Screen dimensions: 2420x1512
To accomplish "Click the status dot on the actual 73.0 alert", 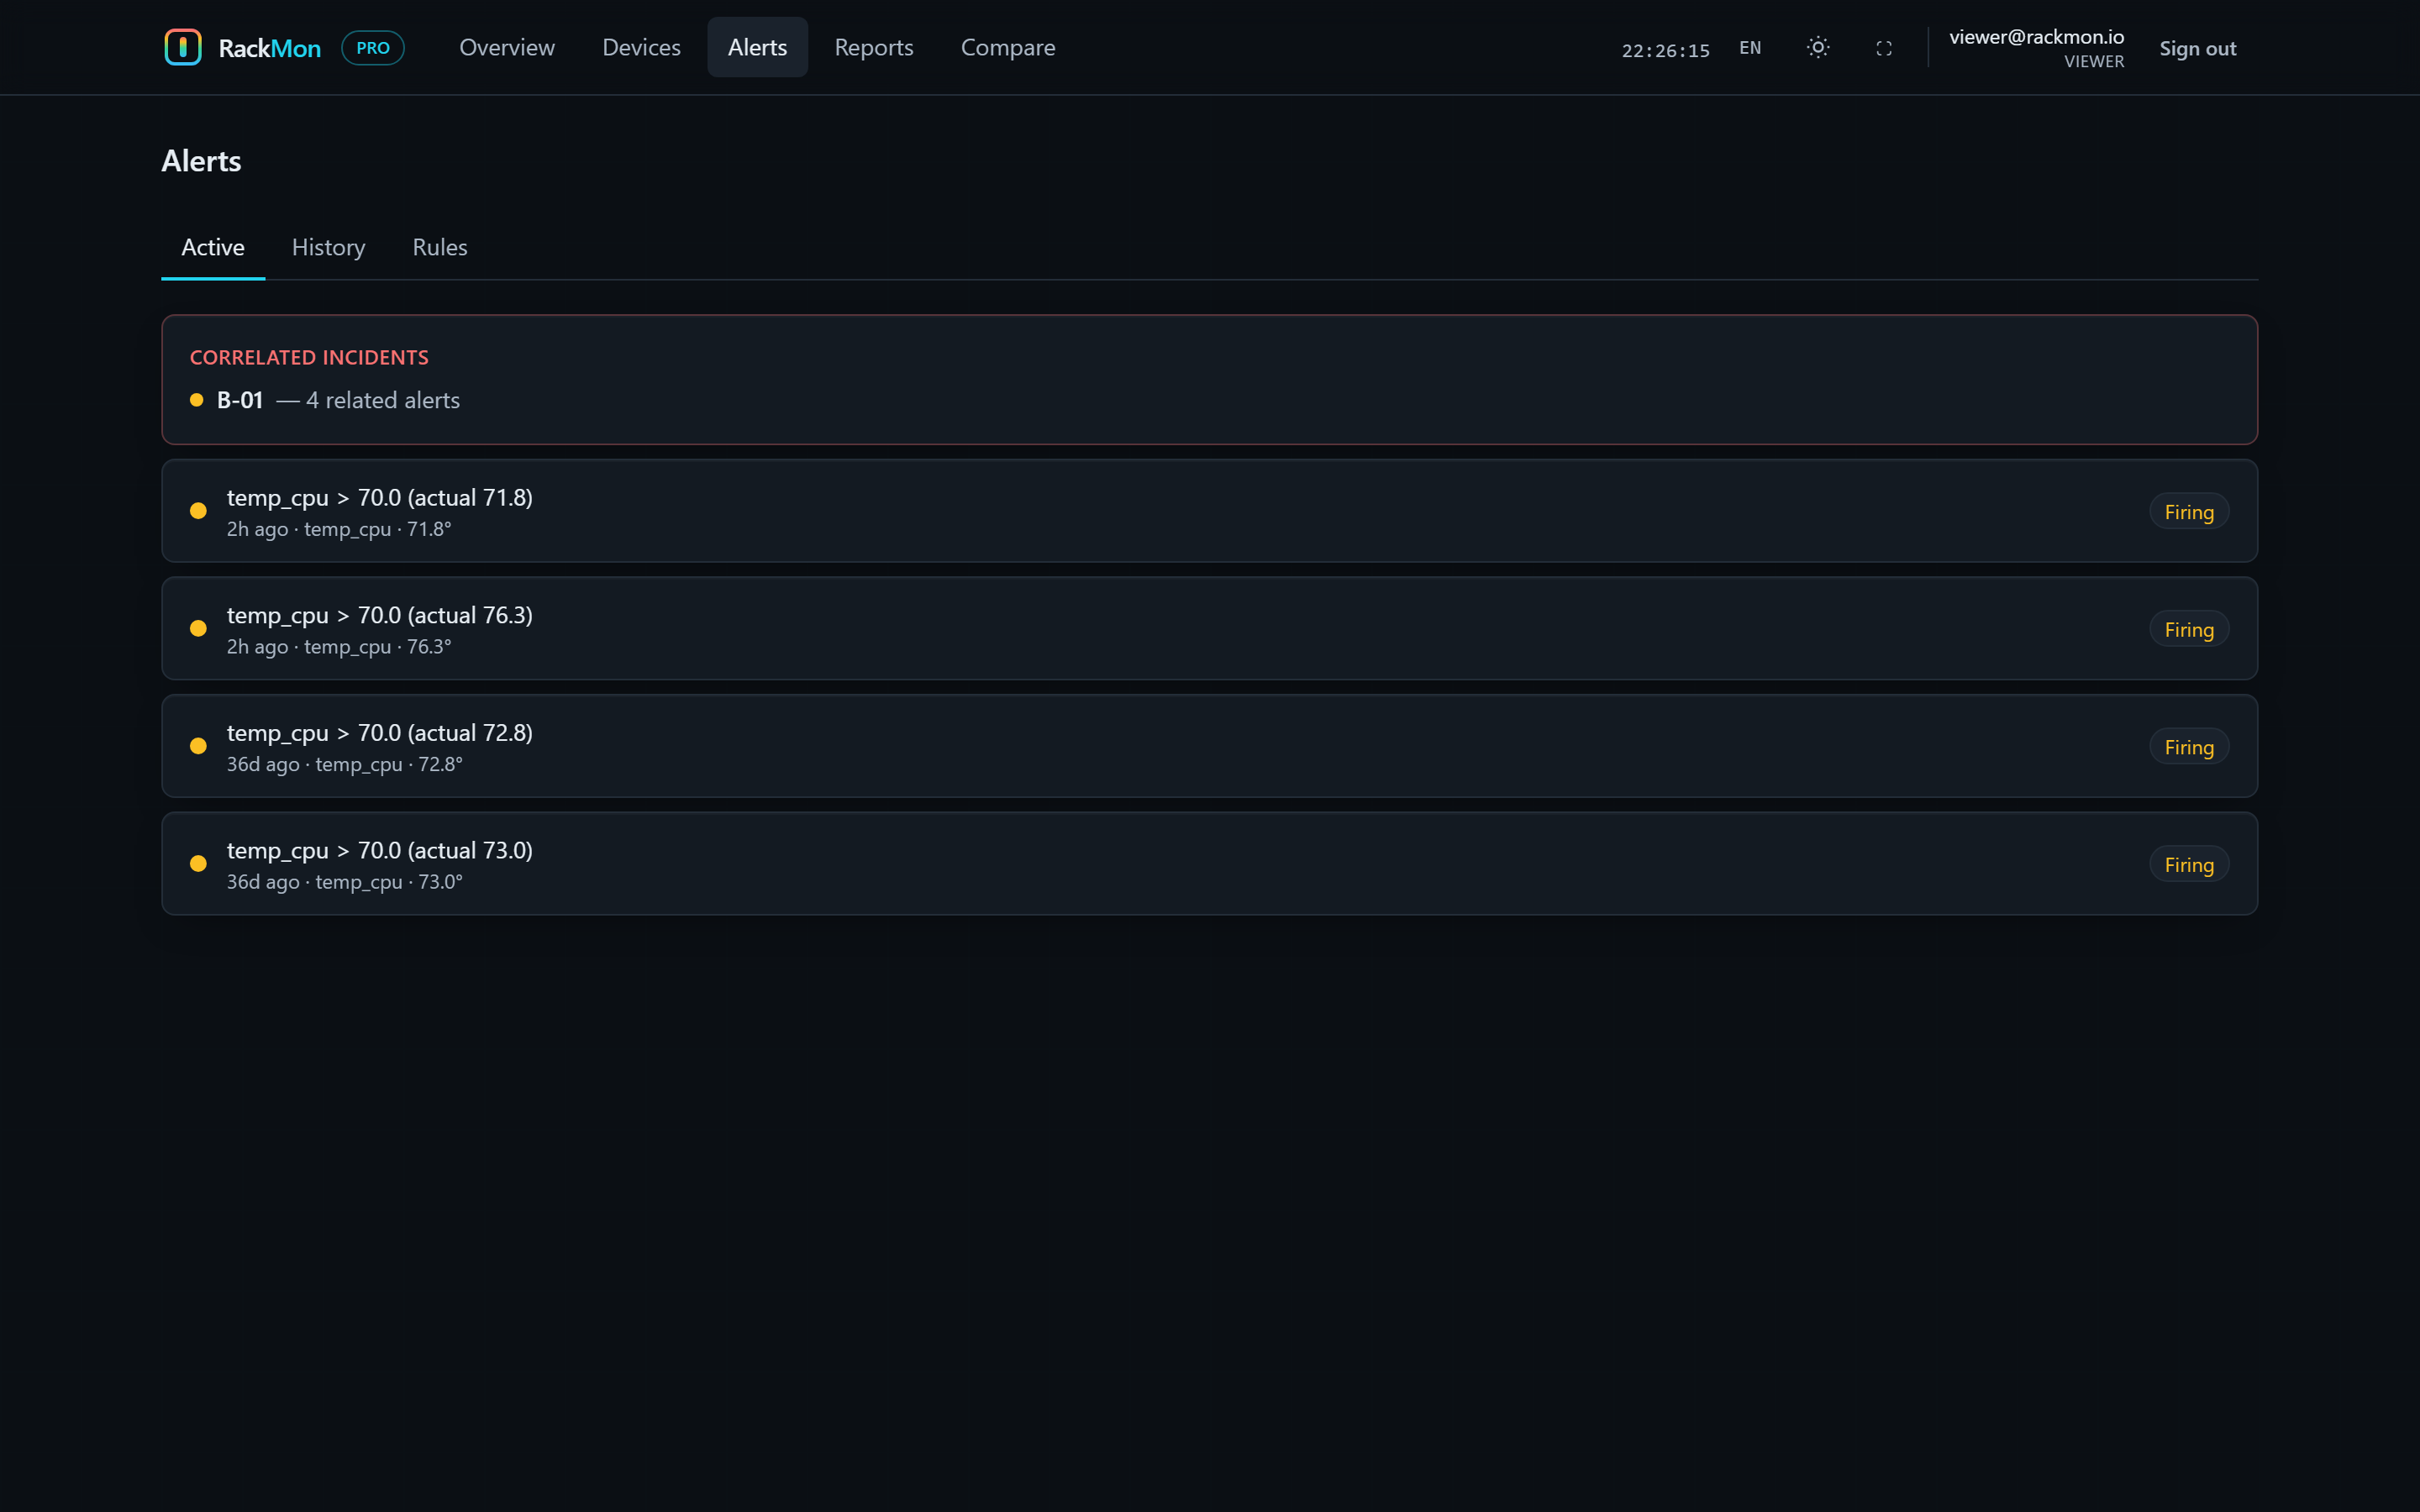I will 198,864.
